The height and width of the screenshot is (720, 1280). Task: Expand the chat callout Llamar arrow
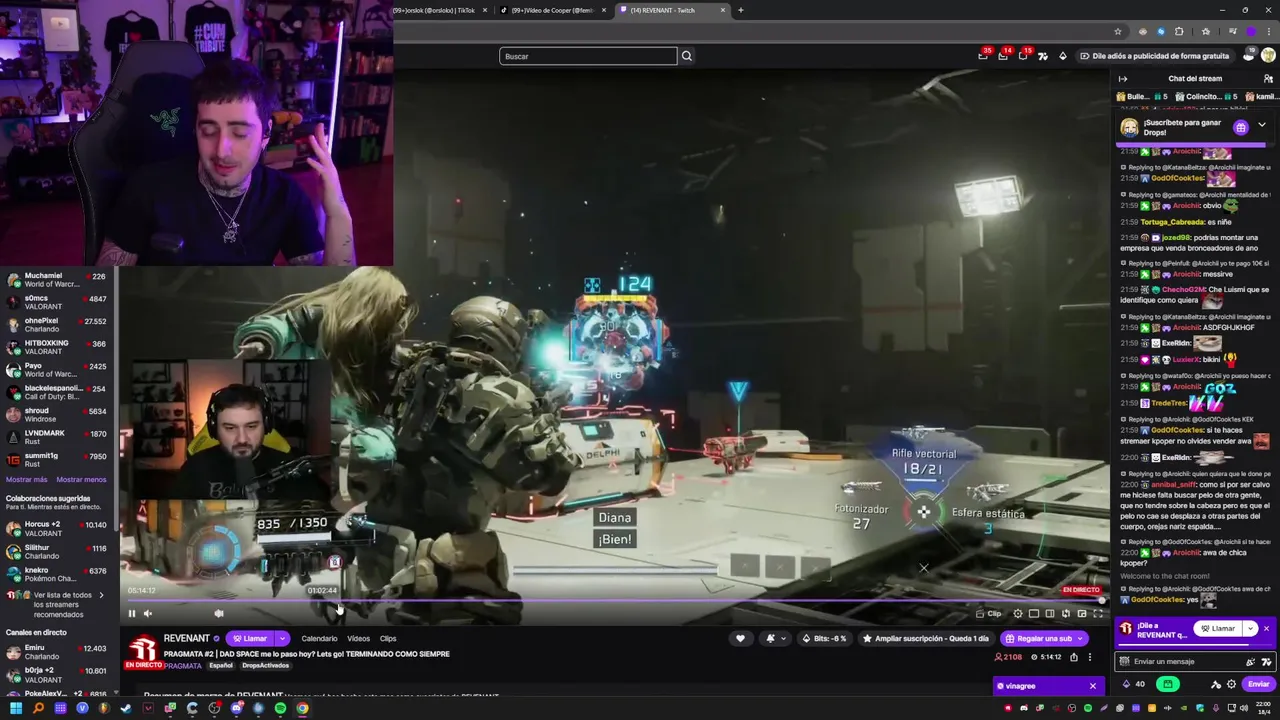pyautogui.click(x=1249, y=628)
